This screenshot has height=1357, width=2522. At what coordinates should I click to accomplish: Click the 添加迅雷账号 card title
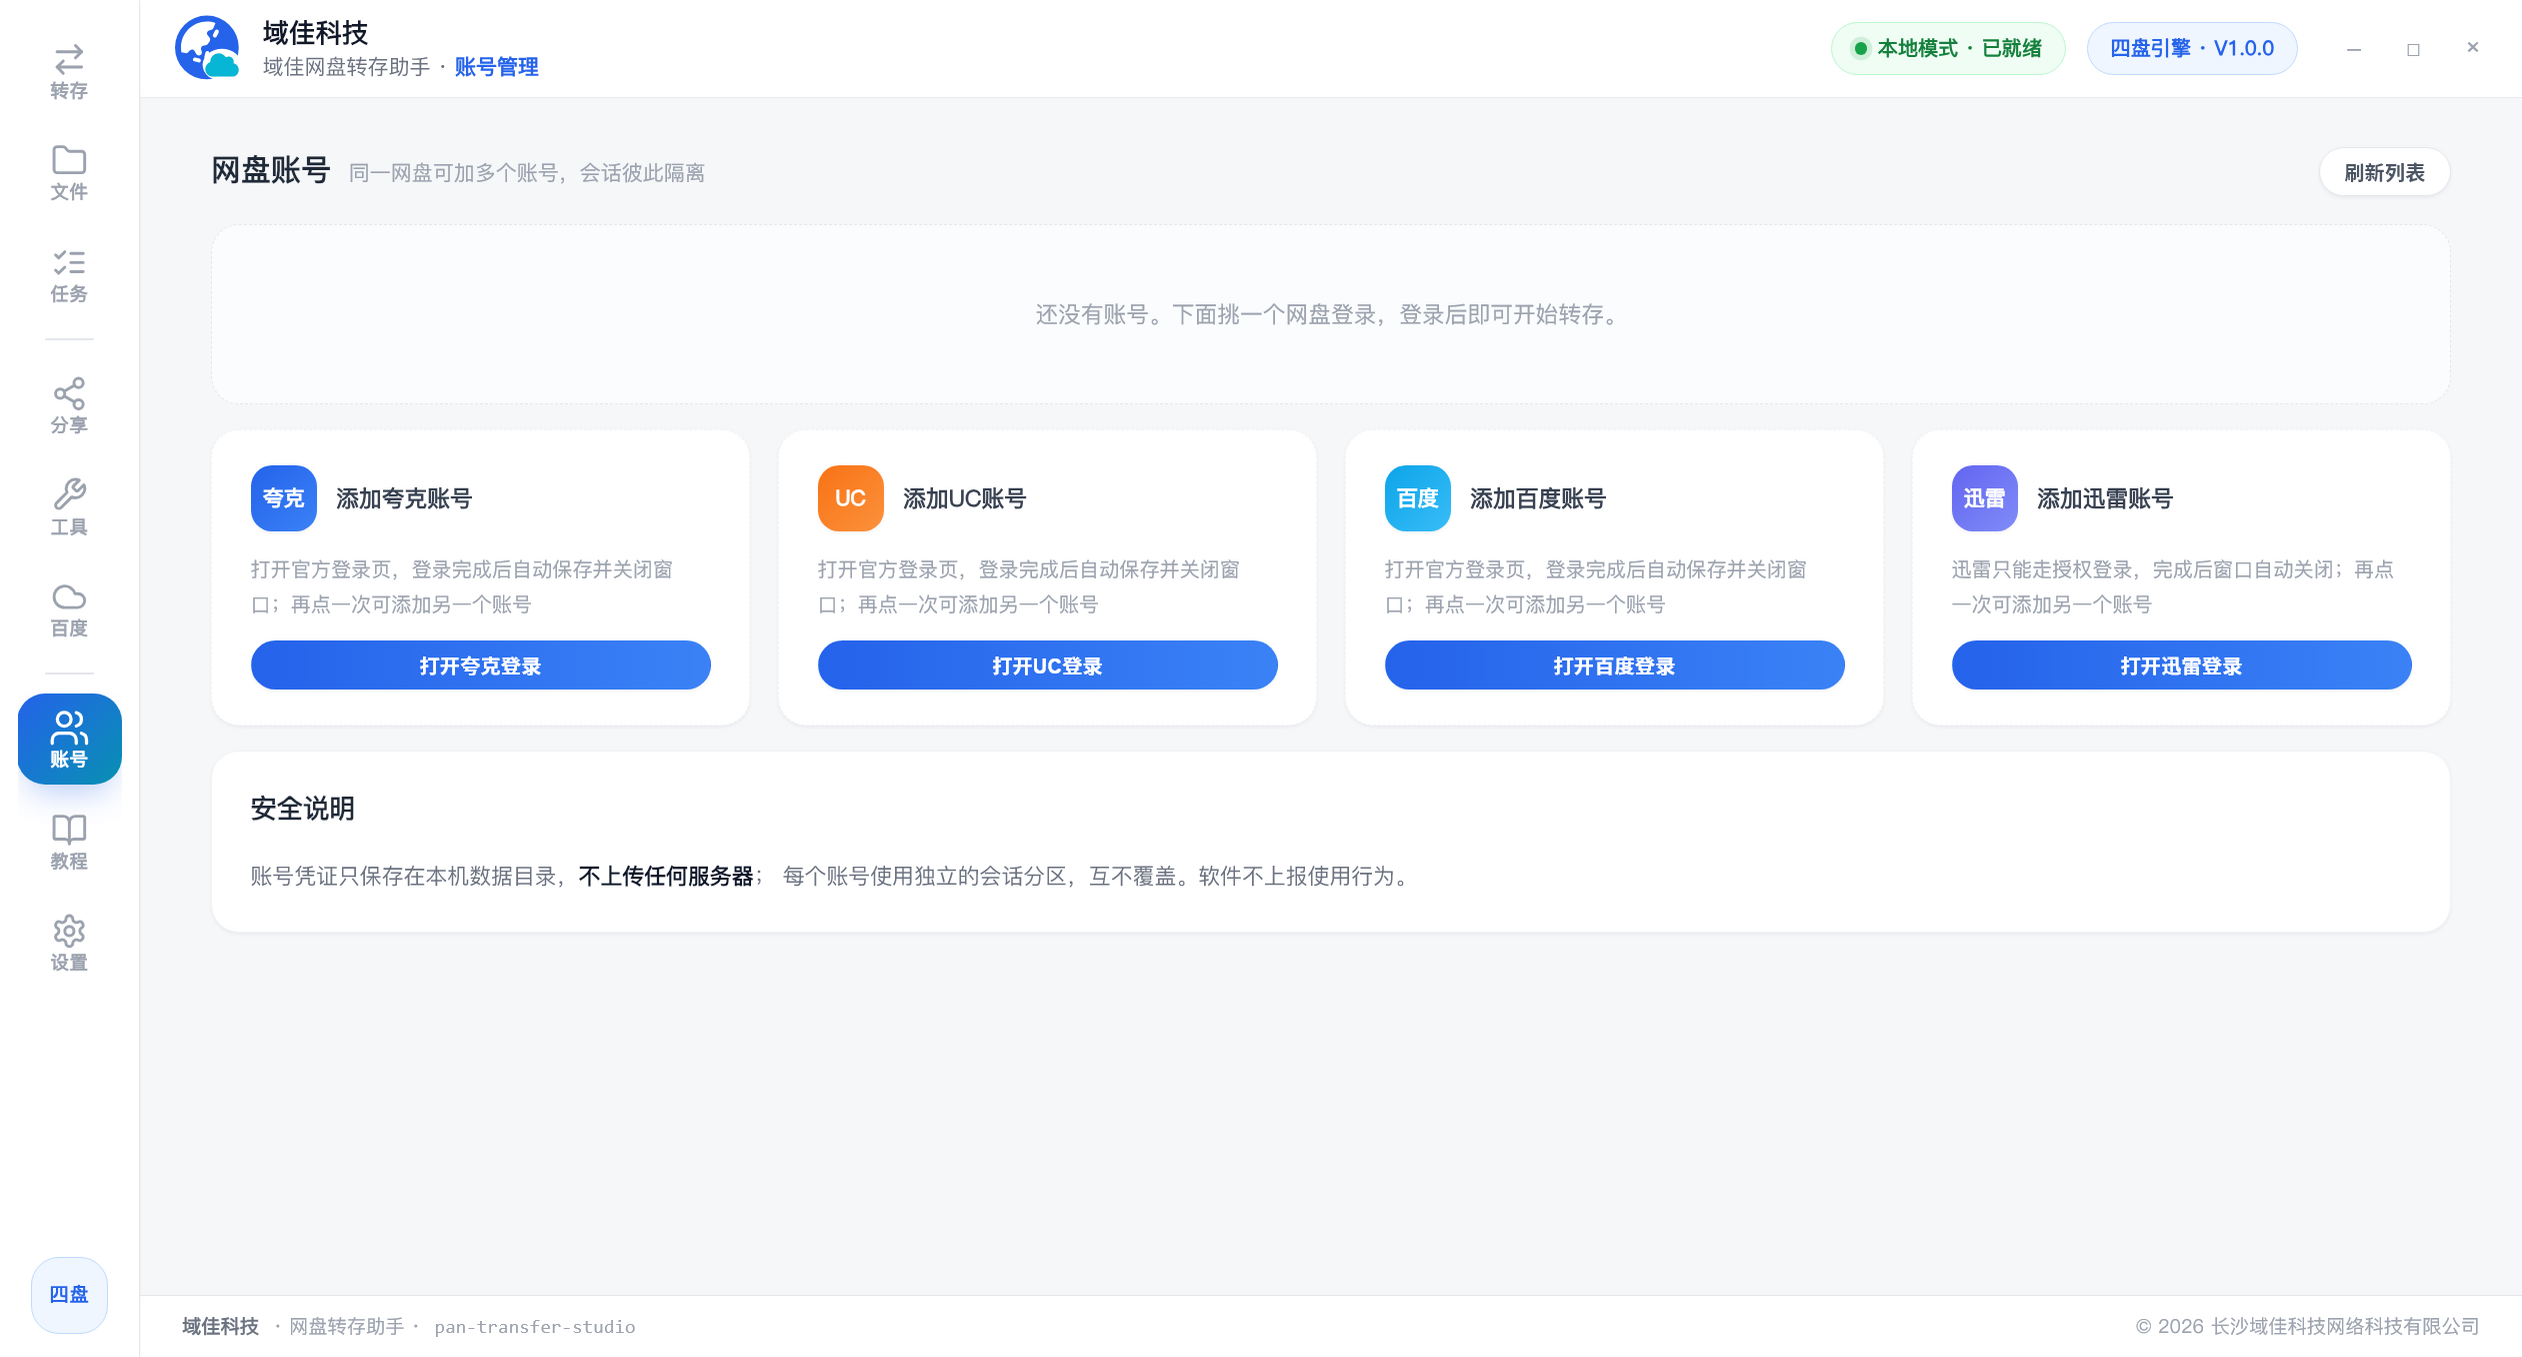click(x=2104, y=498)
